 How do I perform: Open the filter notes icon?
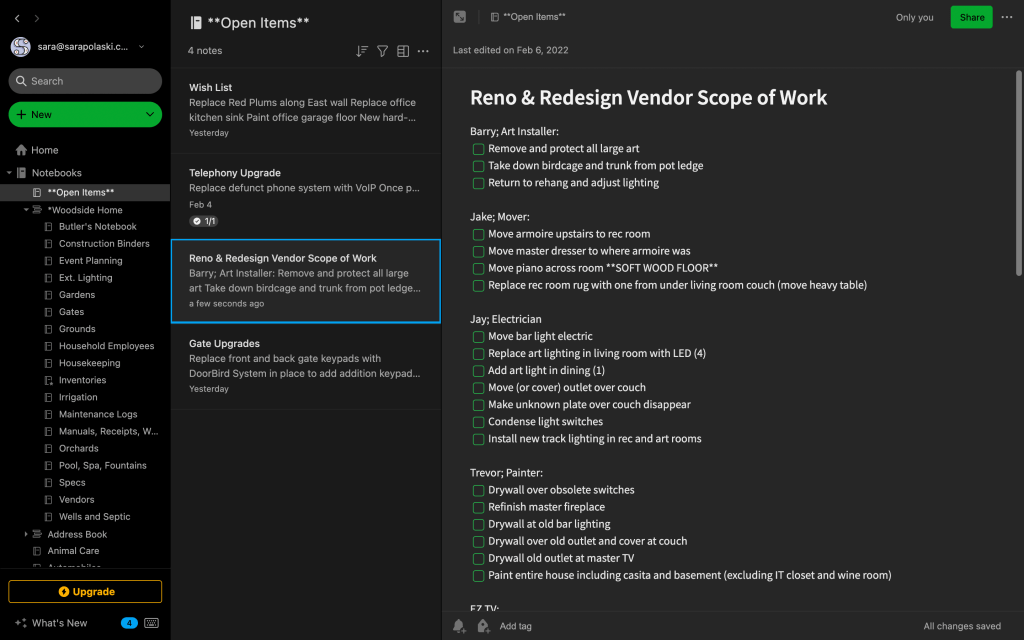point(382,51)
